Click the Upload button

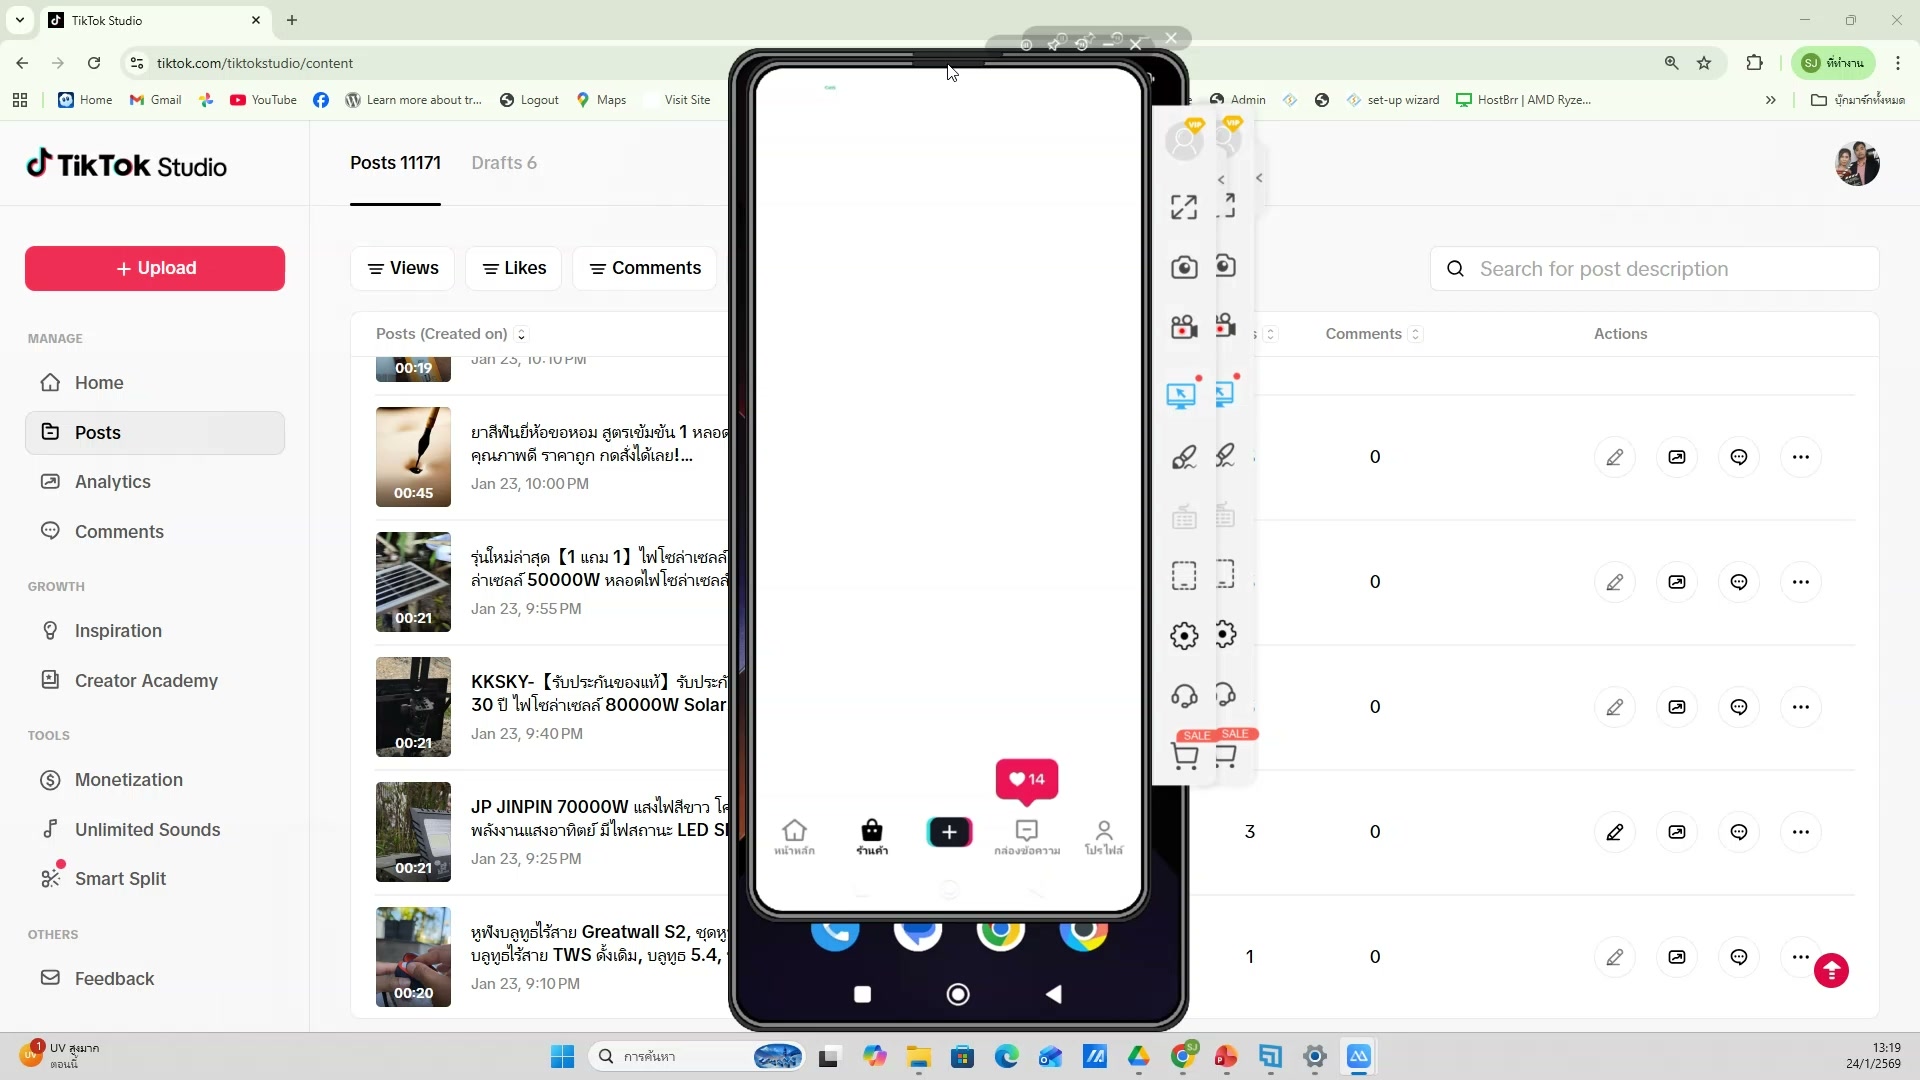[153, 268]
